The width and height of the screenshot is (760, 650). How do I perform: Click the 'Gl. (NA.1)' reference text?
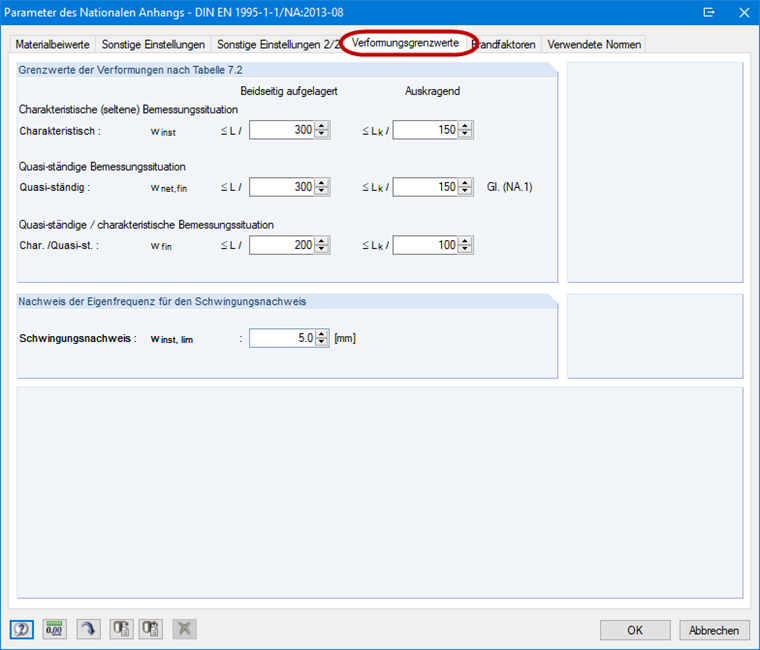509,187
